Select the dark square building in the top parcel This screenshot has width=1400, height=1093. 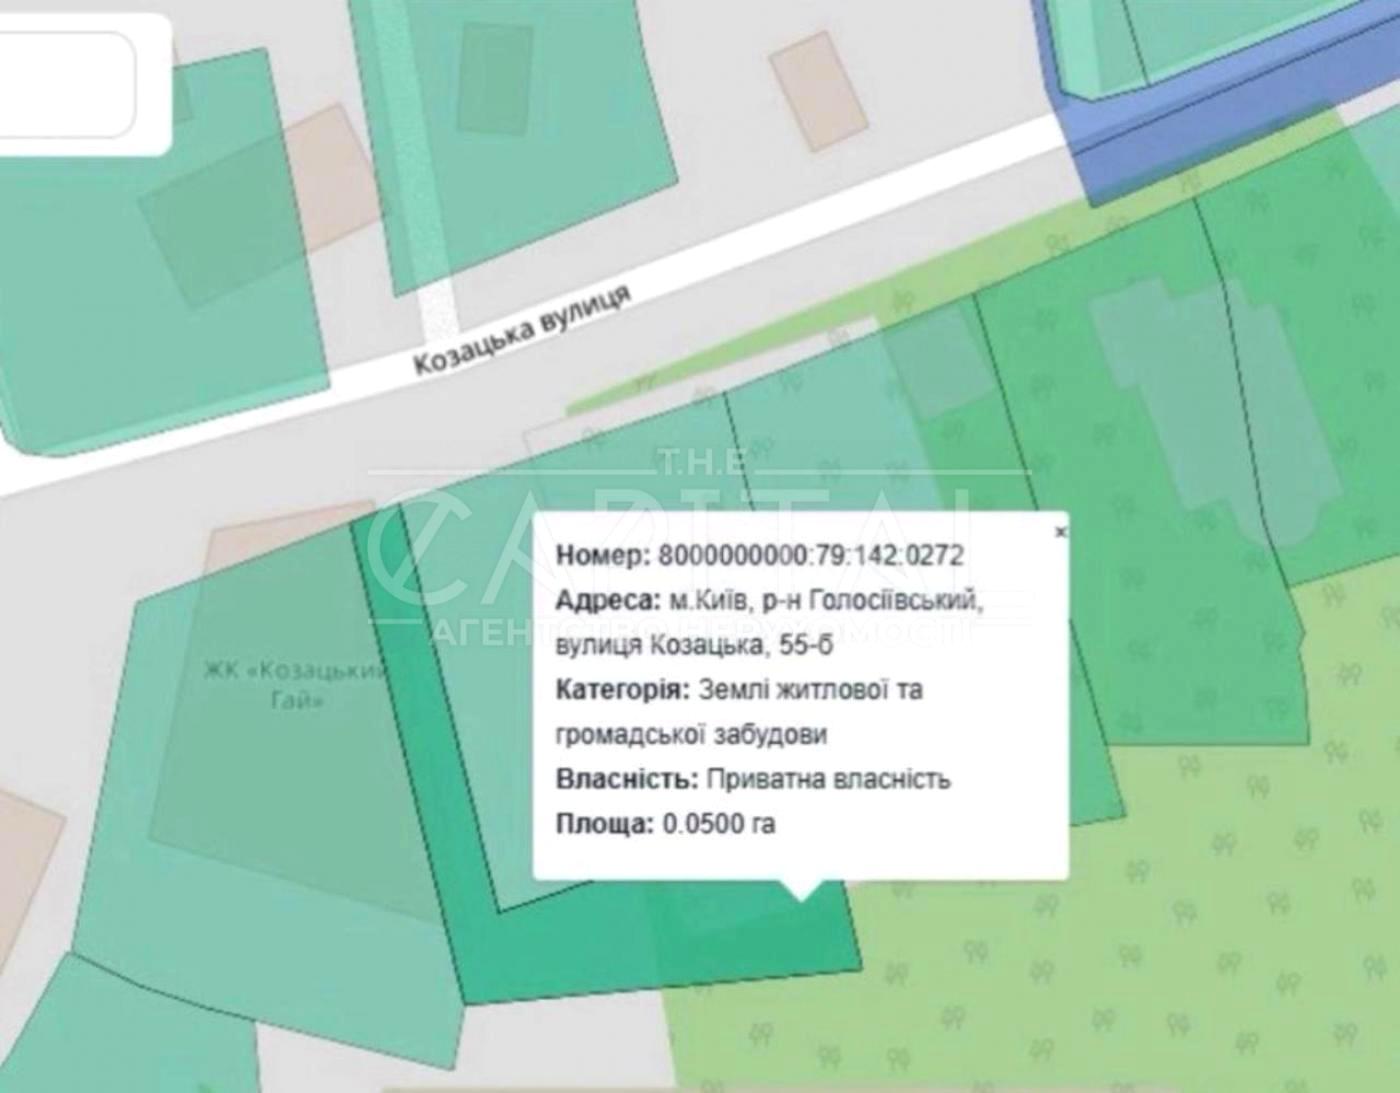click(x=495, y=80)
